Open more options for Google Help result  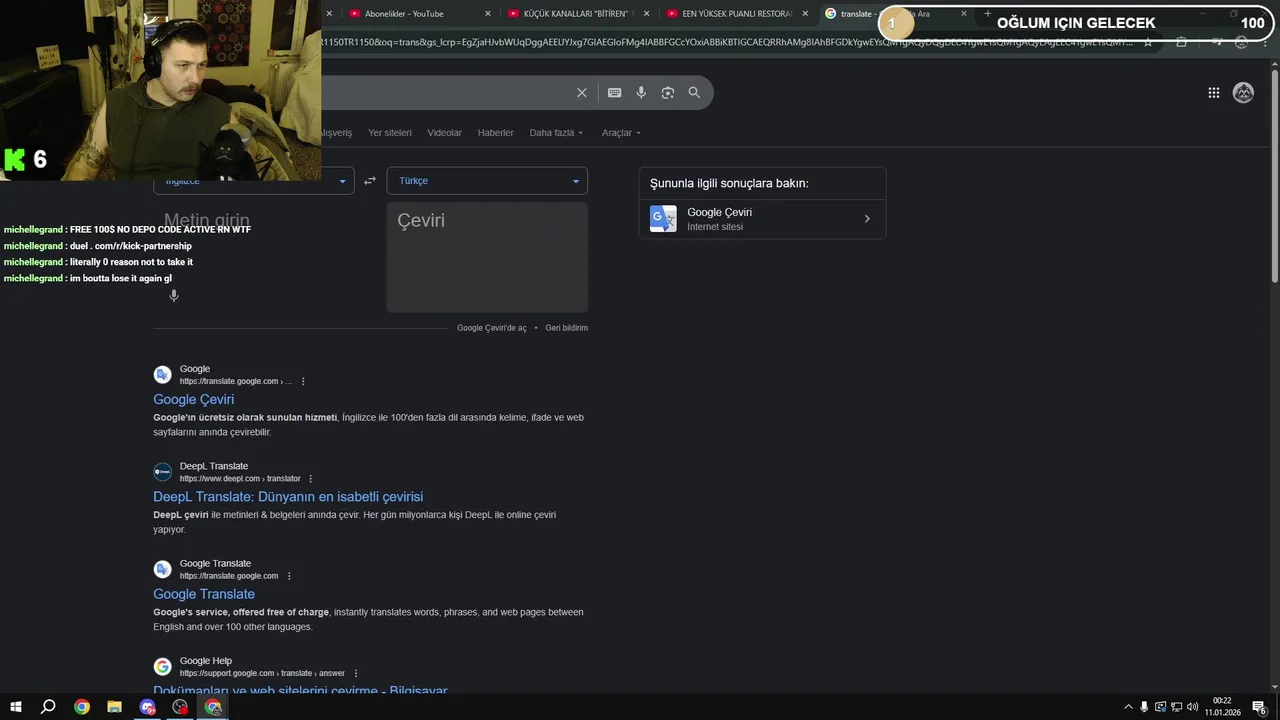(x=355, y=673)
